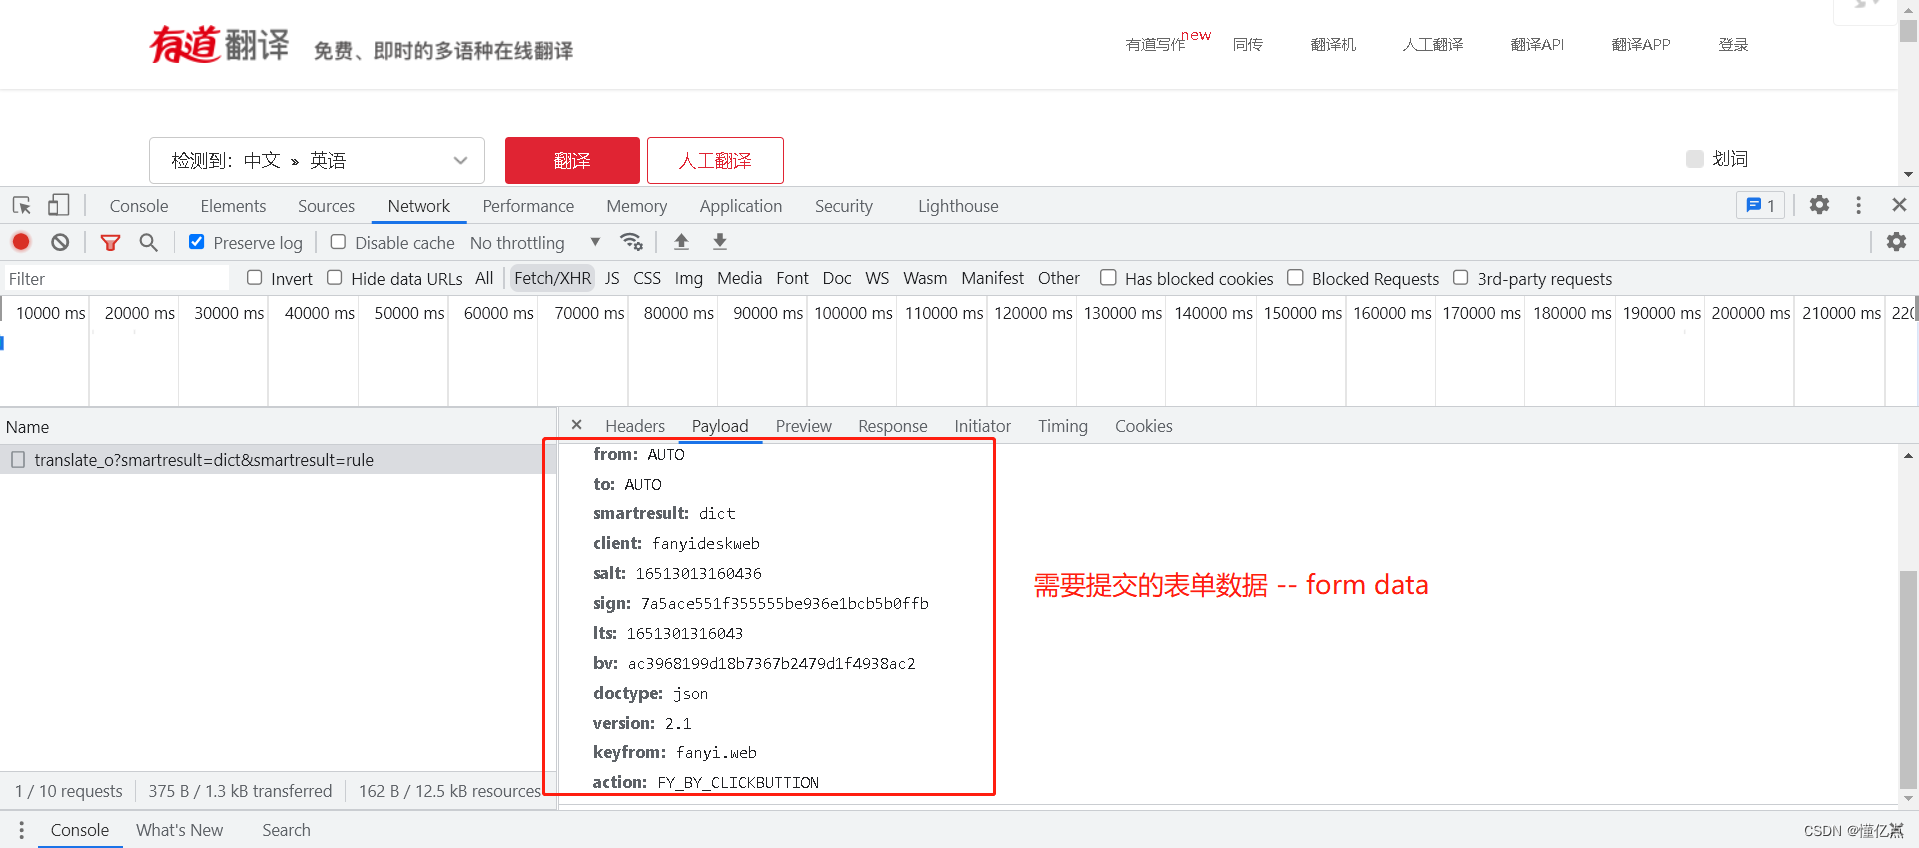Image resolution: width=1919 pixels, height=848 pixels.
Task: Close the DevTools panel
Action: click(1899, 205)
